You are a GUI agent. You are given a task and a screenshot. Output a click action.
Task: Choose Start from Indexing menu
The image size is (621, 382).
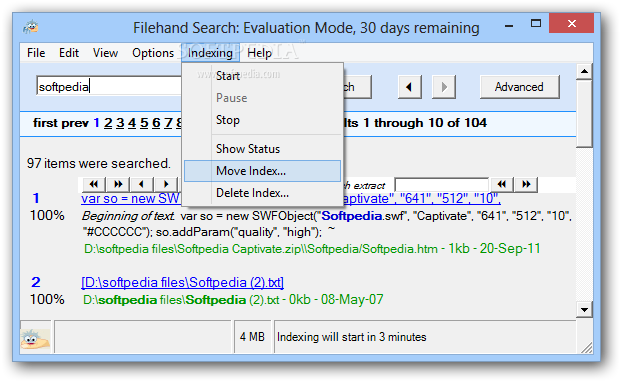coord(262,76)
